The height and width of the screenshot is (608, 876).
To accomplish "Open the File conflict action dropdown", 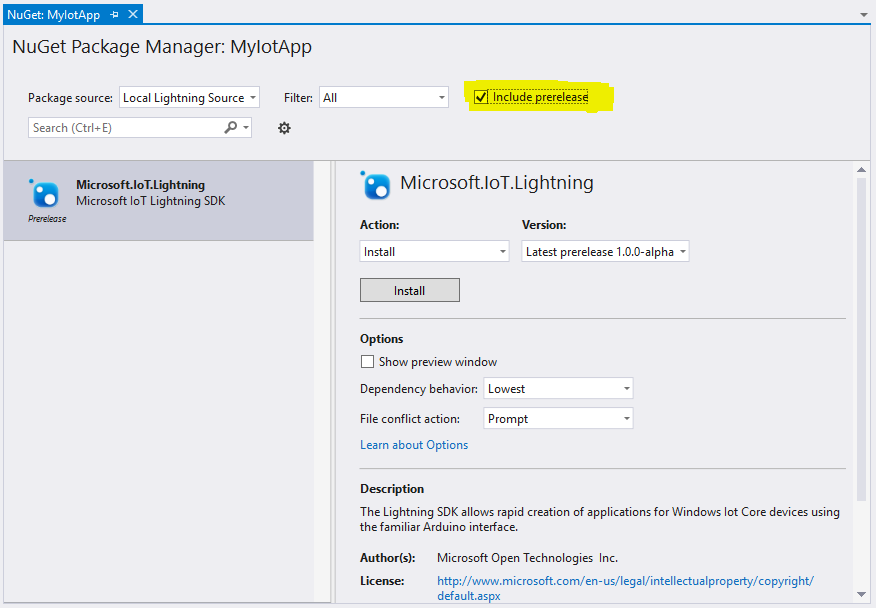I will (558, 419).
